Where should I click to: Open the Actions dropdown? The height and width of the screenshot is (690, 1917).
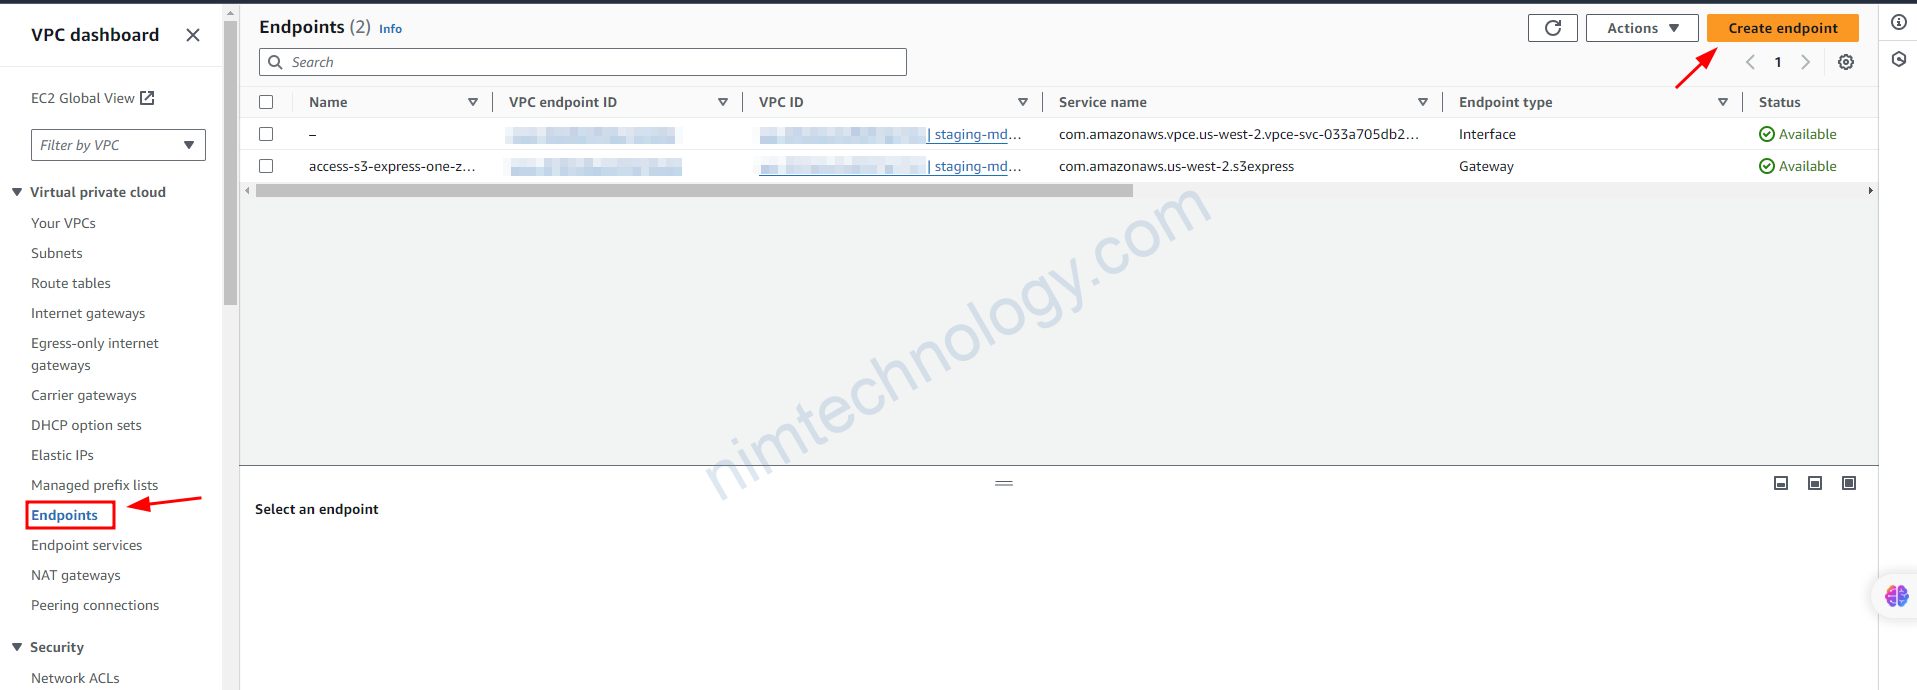pos(1641,28)
